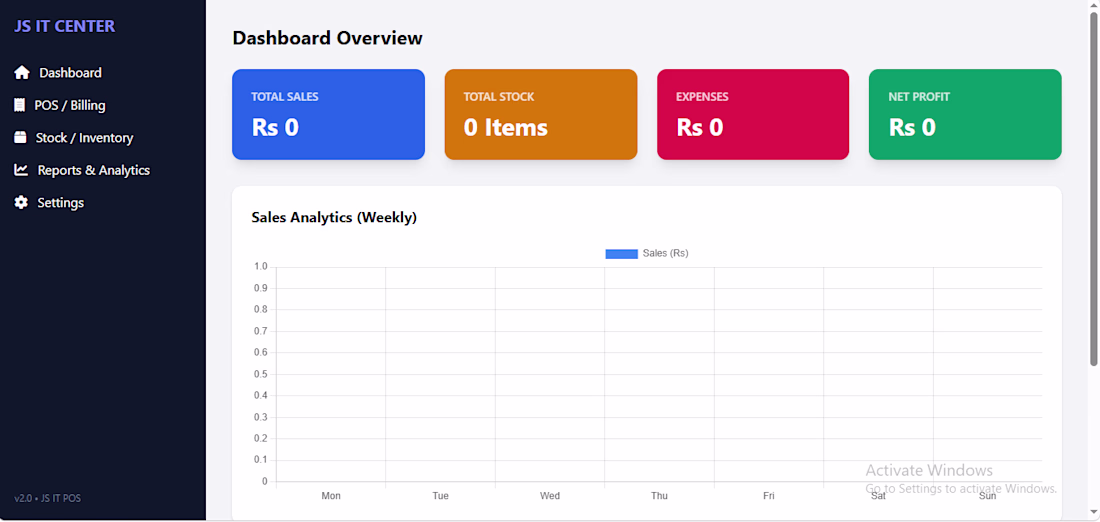The image size is (1100, 522).
Task: Click the Sales (Rs) legend label
Action: pos(666,253)
